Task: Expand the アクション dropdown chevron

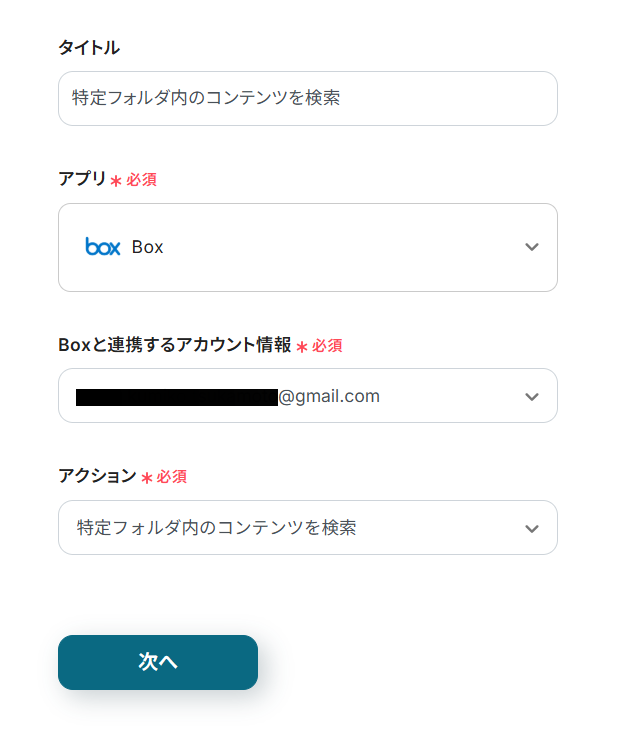Action: click(x=532, y=528)
